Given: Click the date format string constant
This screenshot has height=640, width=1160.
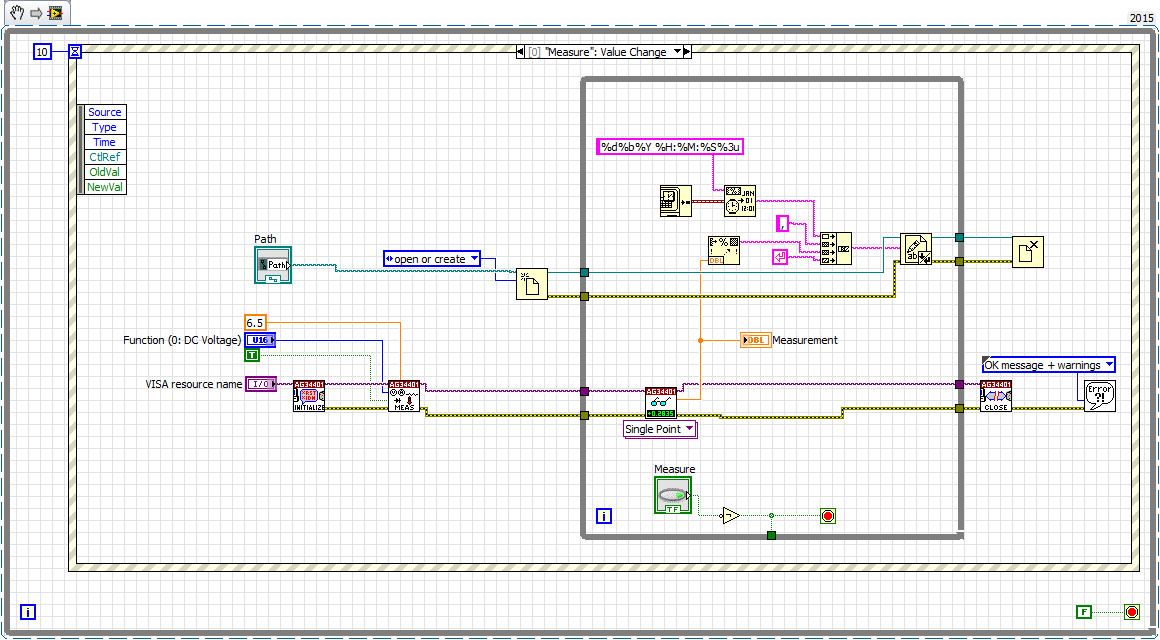Looking at the screenshot, I should point(670,146).
